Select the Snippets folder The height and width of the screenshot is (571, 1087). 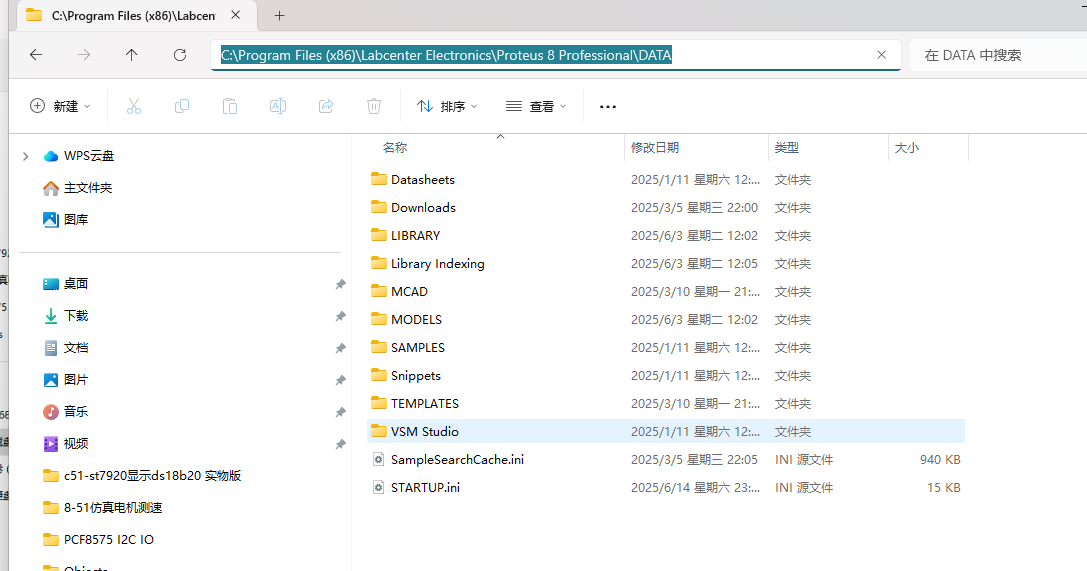(666, 376)
